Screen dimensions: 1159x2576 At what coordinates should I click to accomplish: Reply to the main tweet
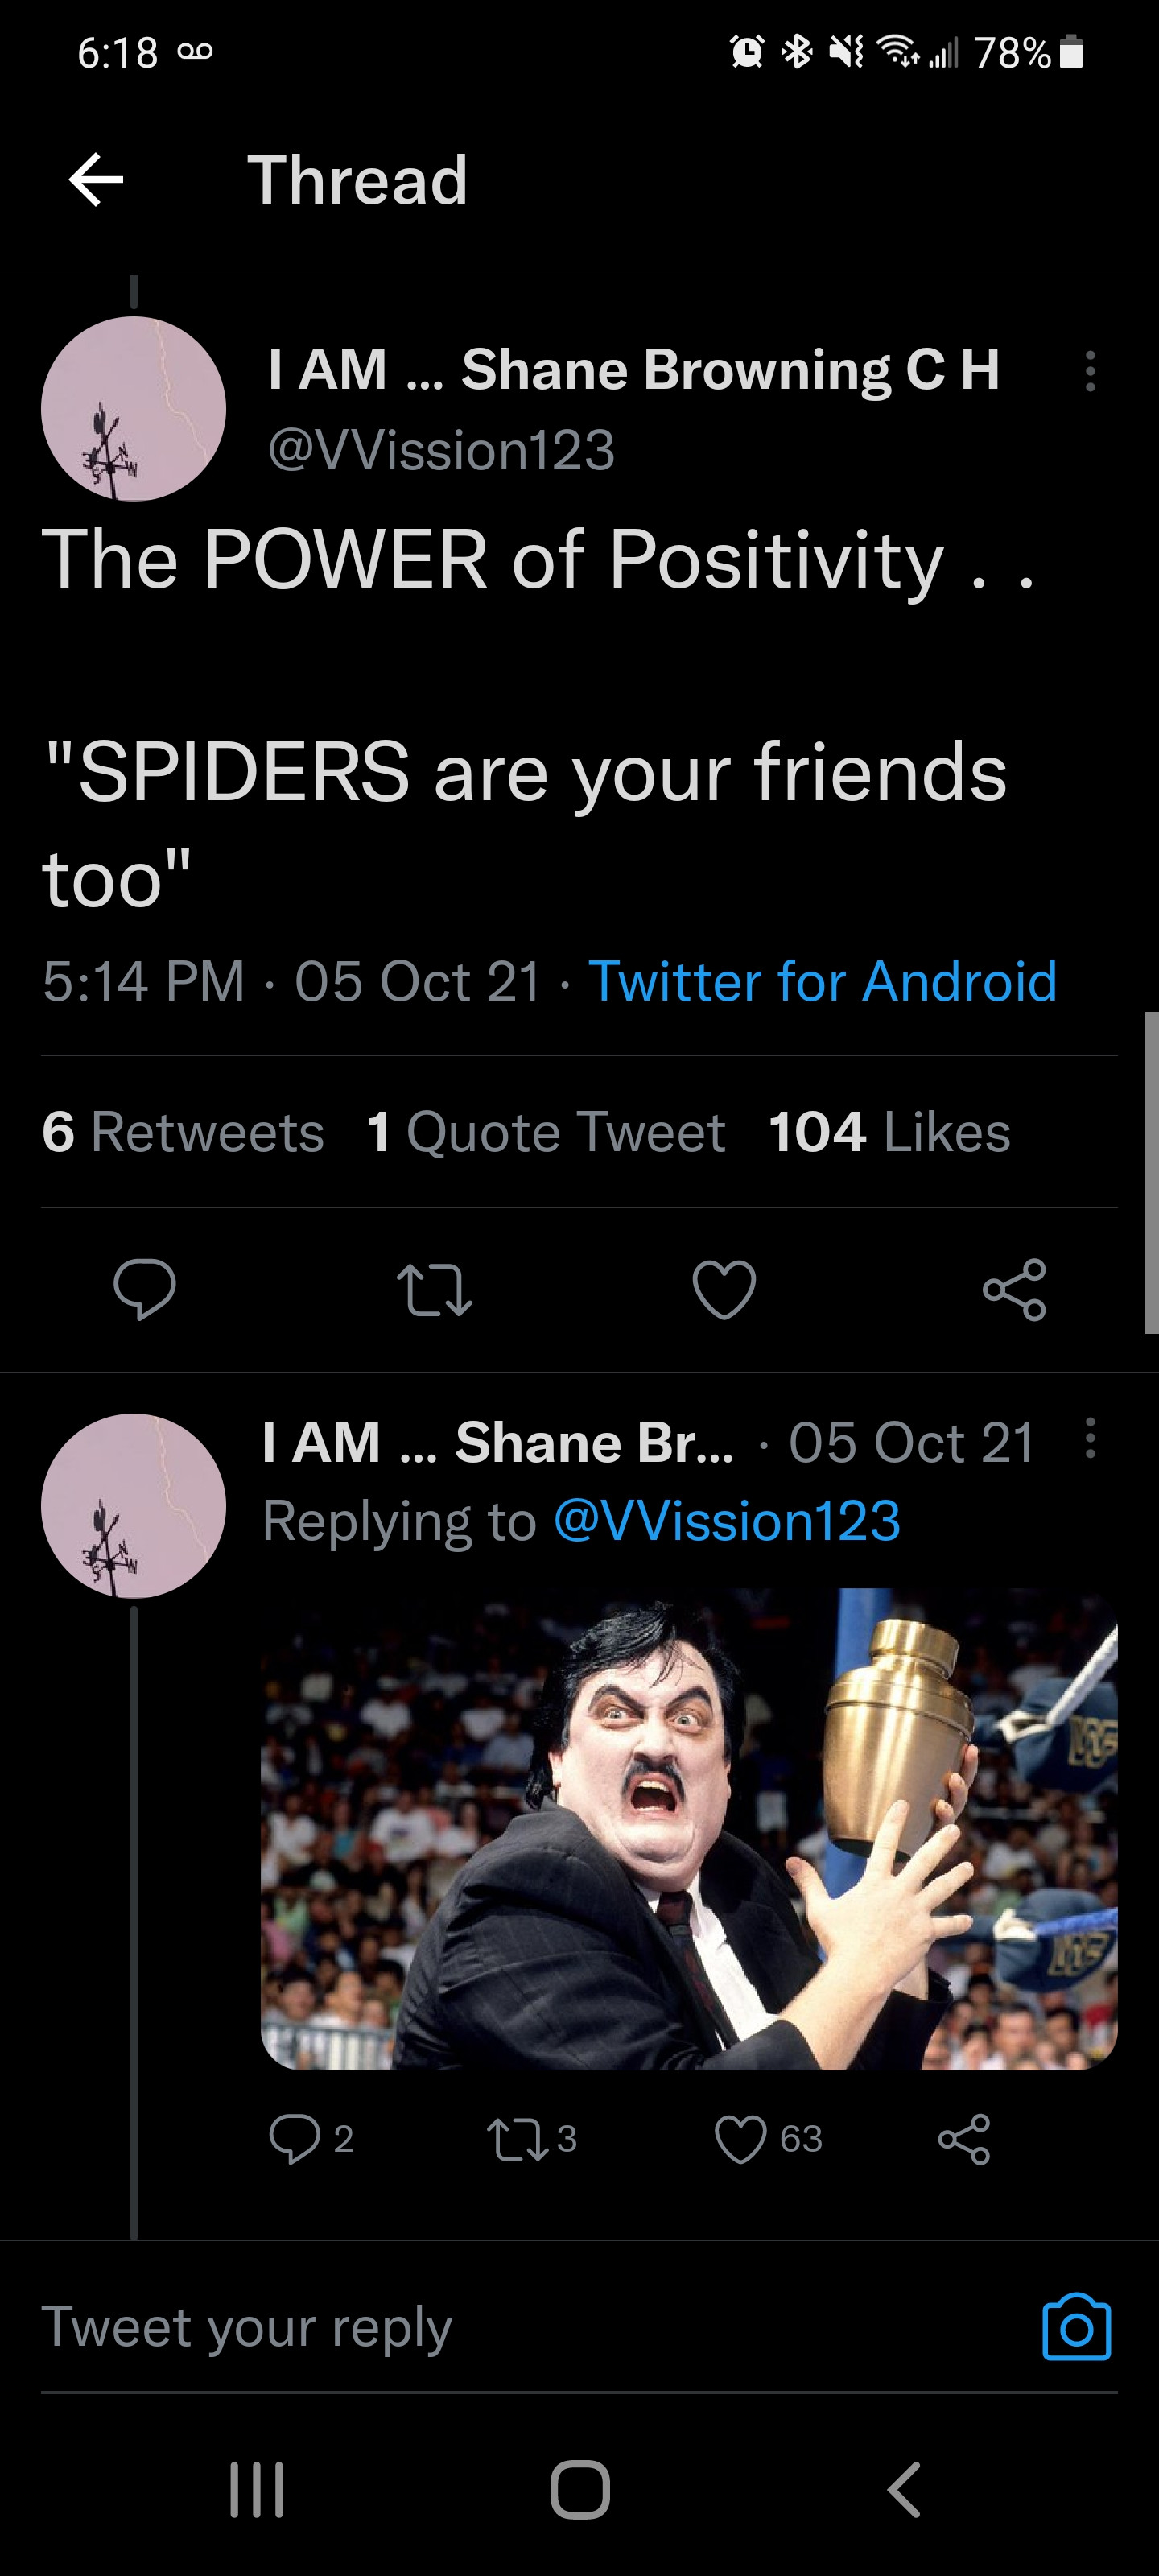pos(145,1288)
